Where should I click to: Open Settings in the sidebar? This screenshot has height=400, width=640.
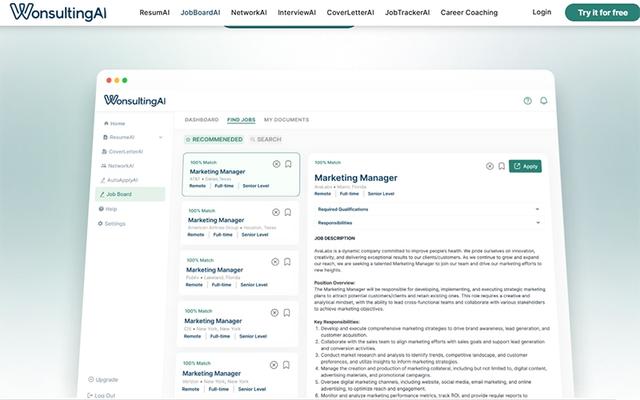[x=115, y=223]
